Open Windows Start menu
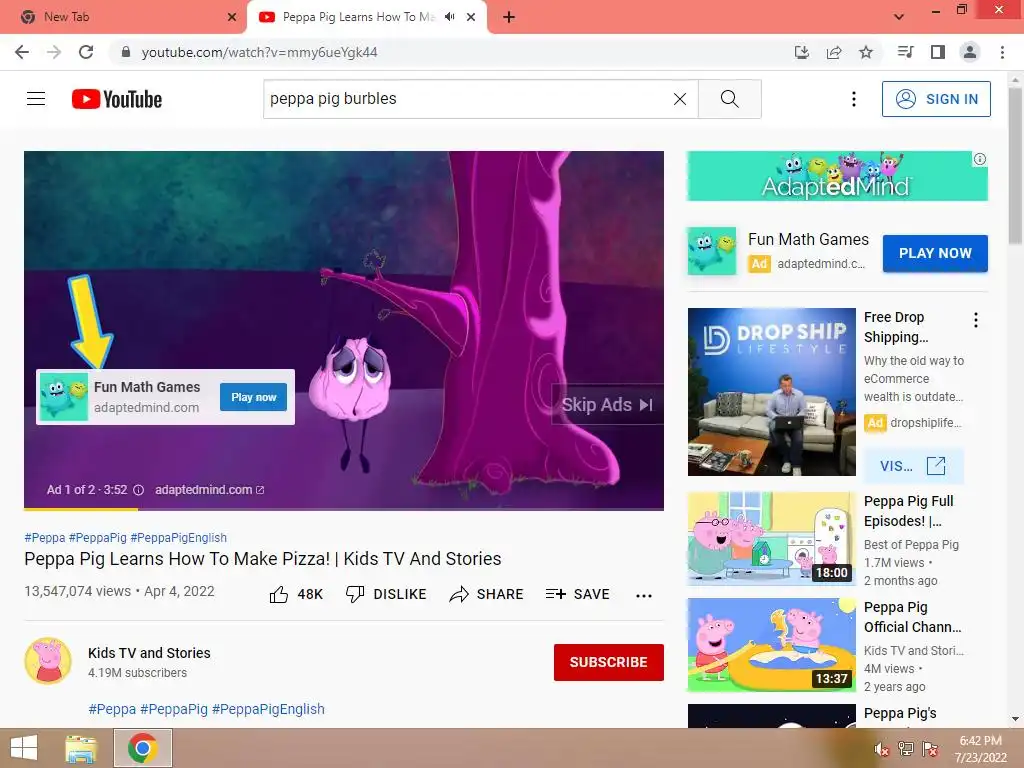 pos(24,748)
